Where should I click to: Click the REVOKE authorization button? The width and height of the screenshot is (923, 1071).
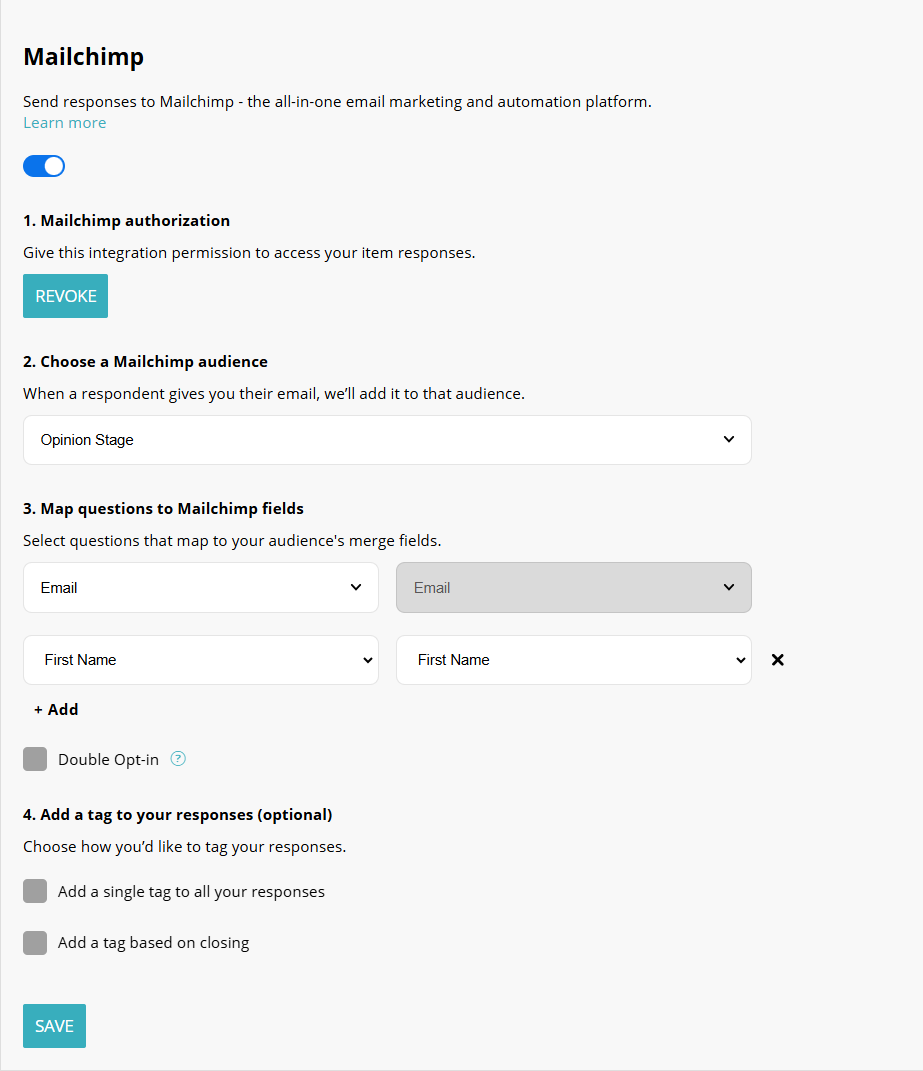click(x=65, y=296)
